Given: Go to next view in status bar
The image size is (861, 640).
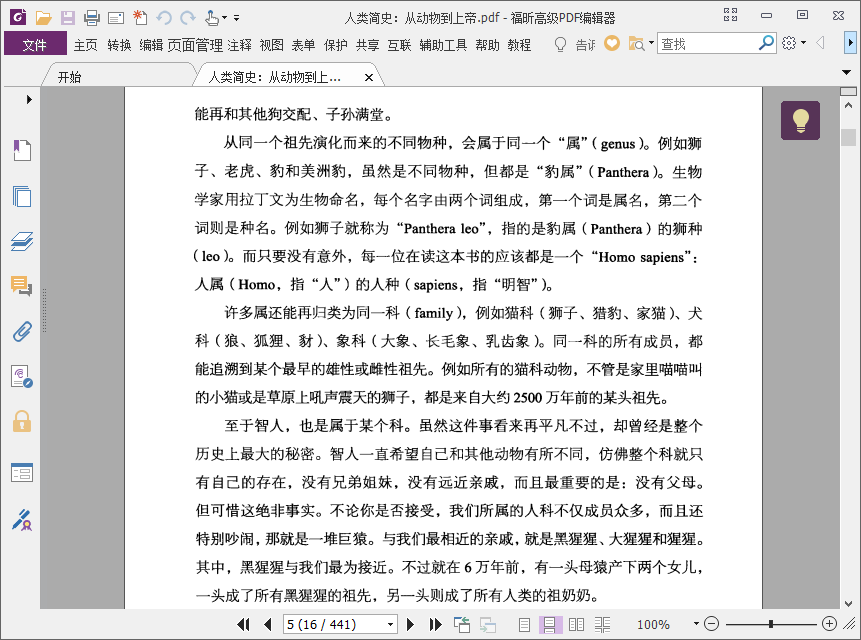Looking at the screenshot, I should [x=488, y=625].
